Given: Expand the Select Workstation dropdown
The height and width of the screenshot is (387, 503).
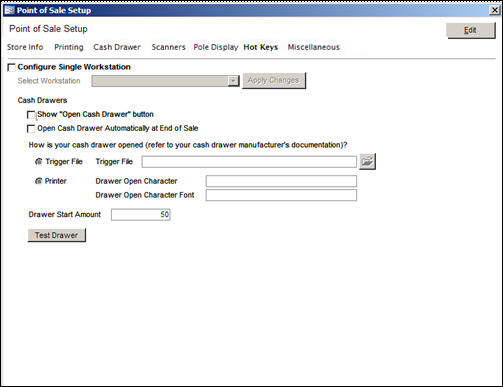Looking at the screenshot, I should [233, 81].
